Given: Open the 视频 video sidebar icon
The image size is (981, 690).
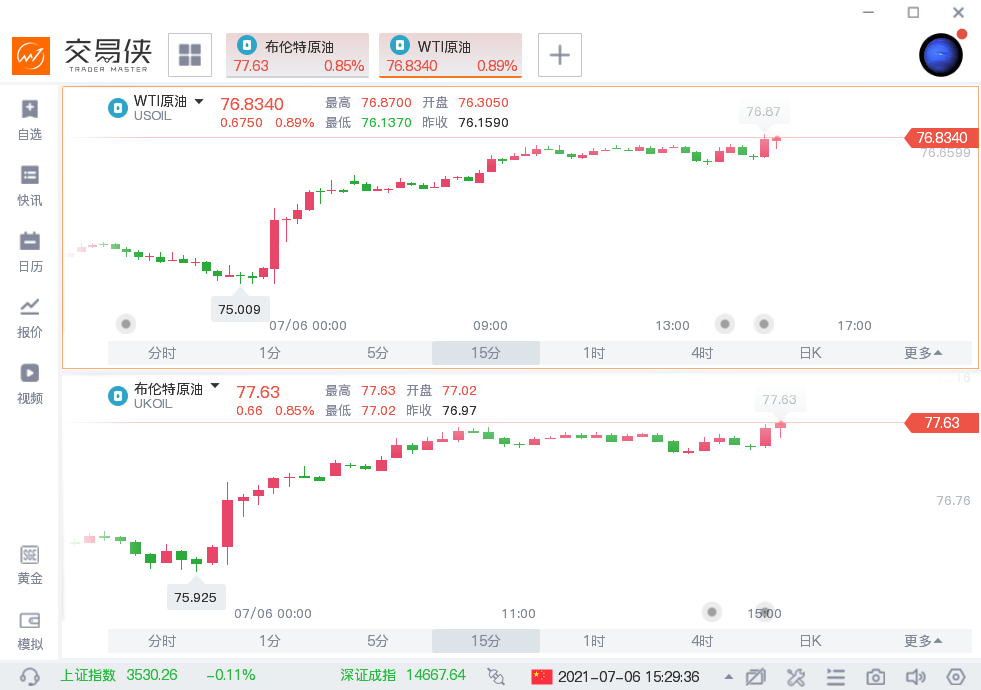Looking at the screenshot, I should (29, 384).
